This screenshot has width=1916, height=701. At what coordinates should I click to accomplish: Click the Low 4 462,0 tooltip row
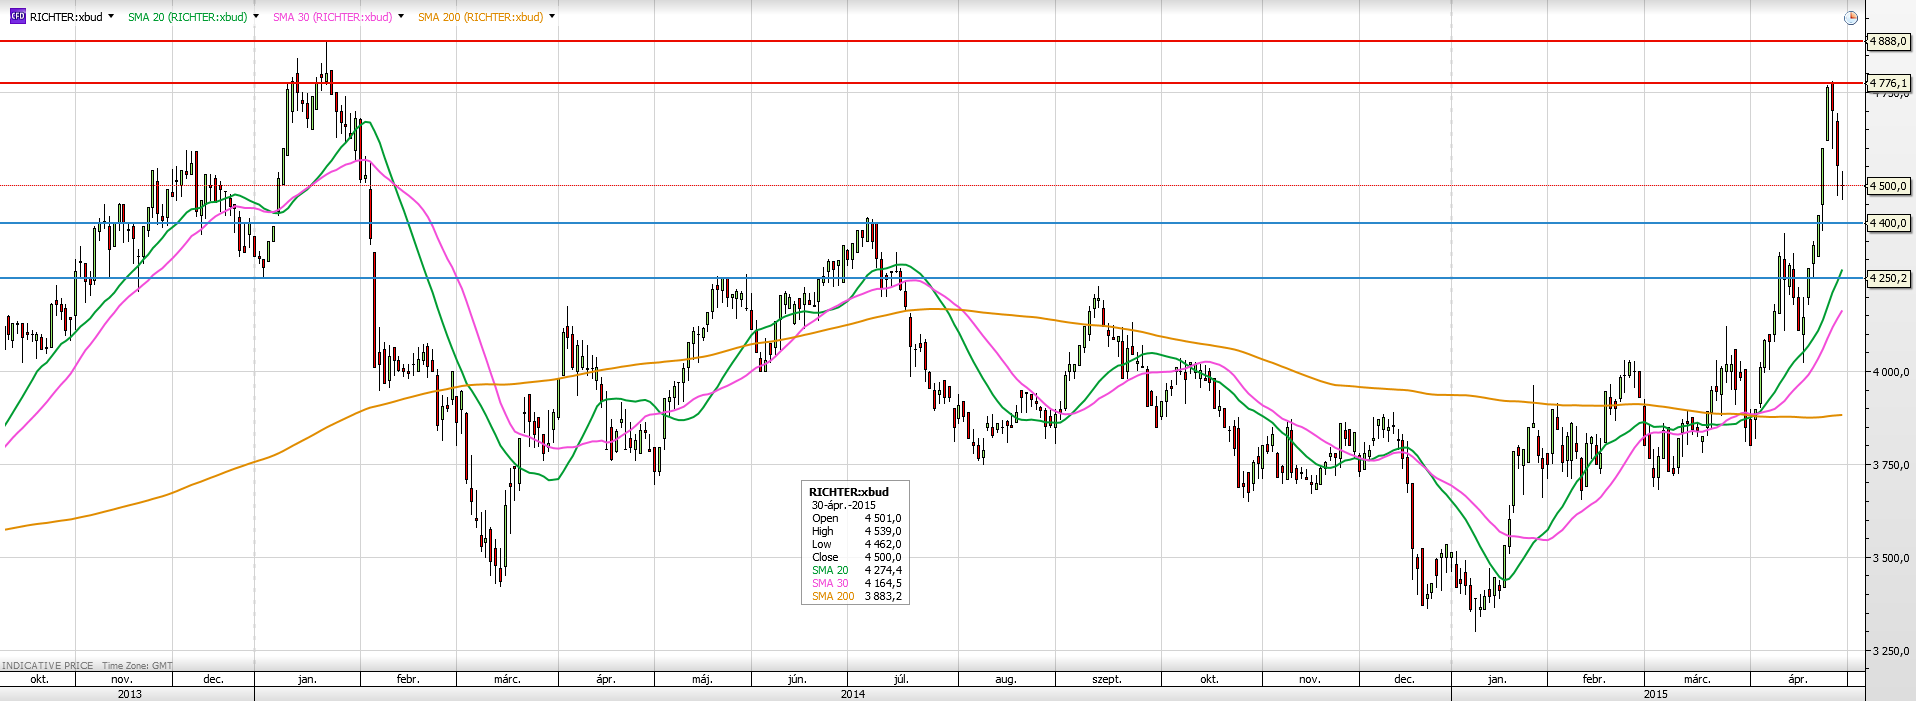coord(856,544)
